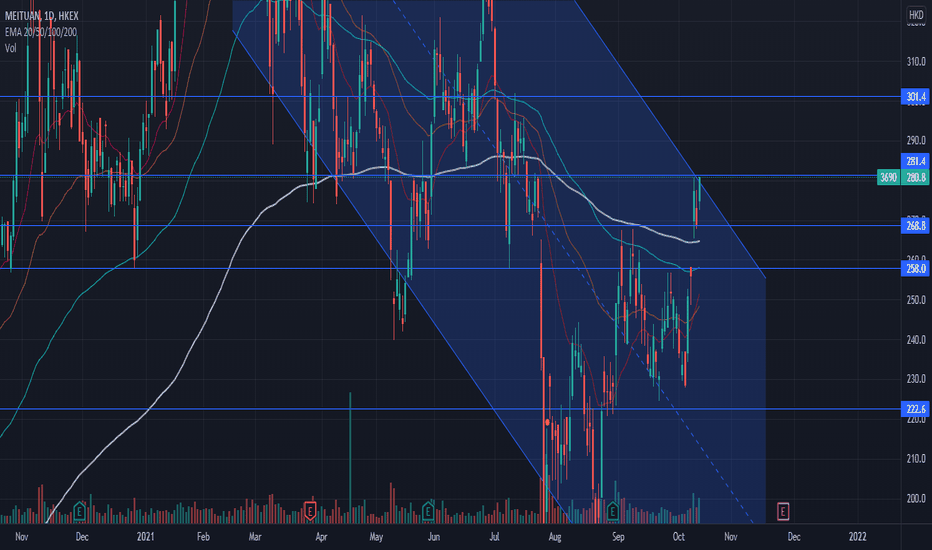Open the green earnings marker above Jun
Image resolution: width=932 pixels, height=550 pixels.
(x=427, y=511)
